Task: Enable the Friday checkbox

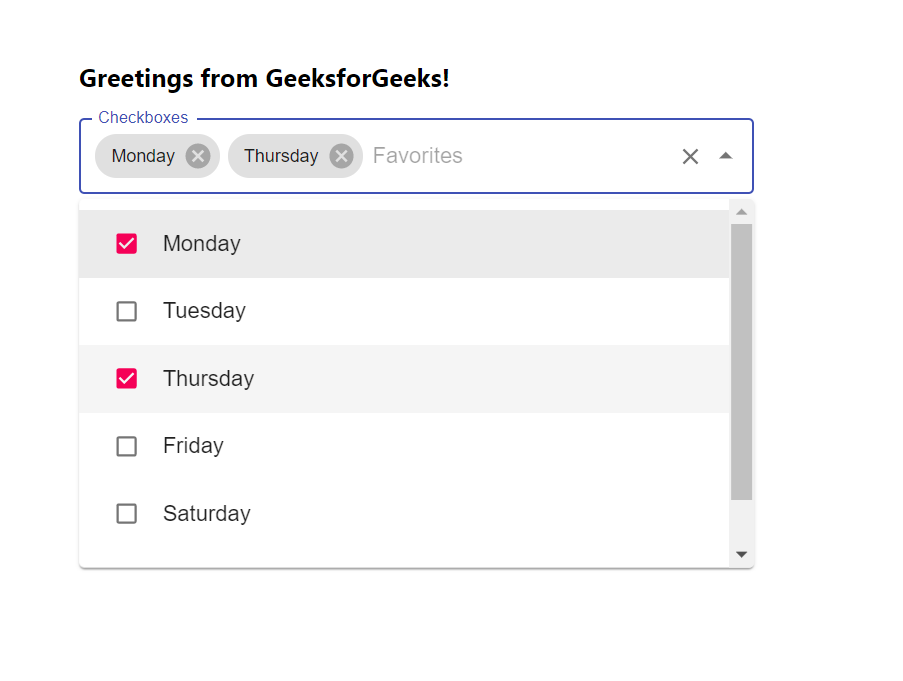Action: [127, 446]
